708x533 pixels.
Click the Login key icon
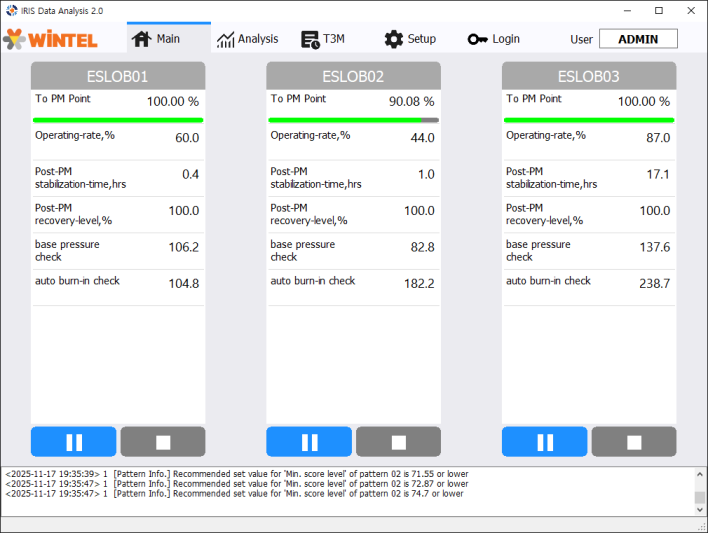478,39
